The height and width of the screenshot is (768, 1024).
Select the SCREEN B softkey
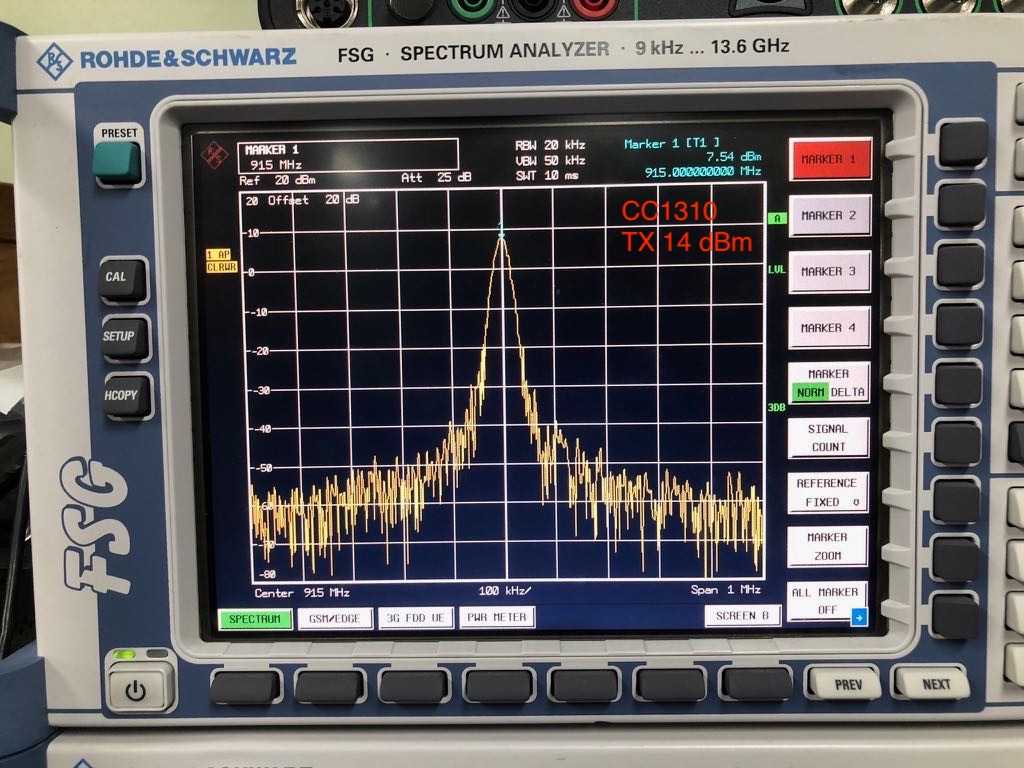(743, 615)
